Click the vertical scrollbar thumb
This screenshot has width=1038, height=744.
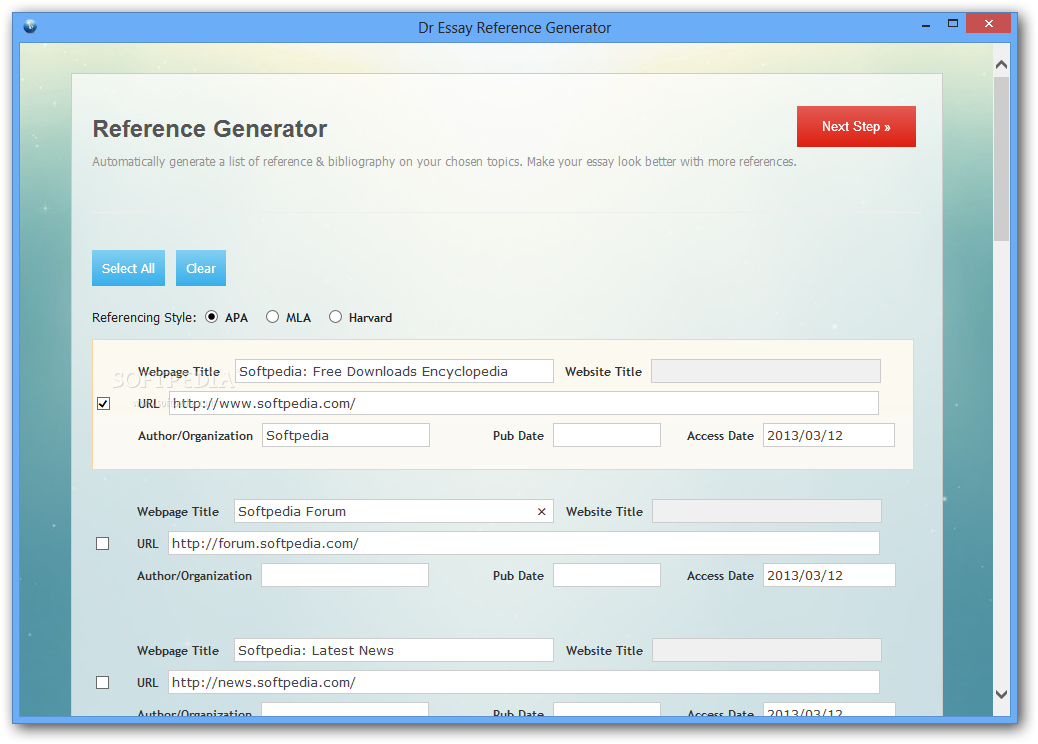[1002, 159]
